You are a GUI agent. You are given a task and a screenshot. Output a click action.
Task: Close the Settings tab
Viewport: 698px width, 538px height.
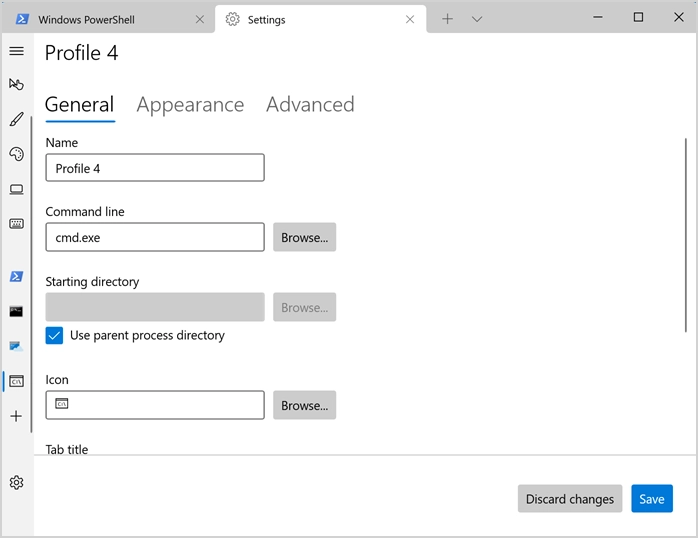tap(408, 19)
